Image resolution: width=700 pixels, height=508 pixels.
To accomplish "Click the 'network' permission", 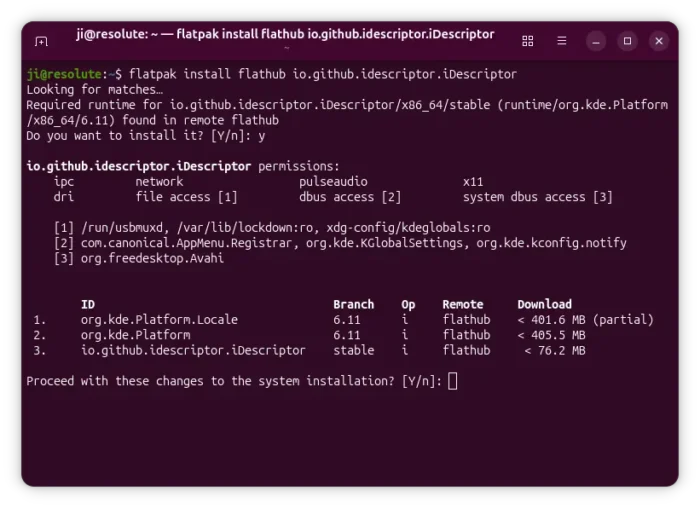I will pyautogui.click(x=159, y=182).
